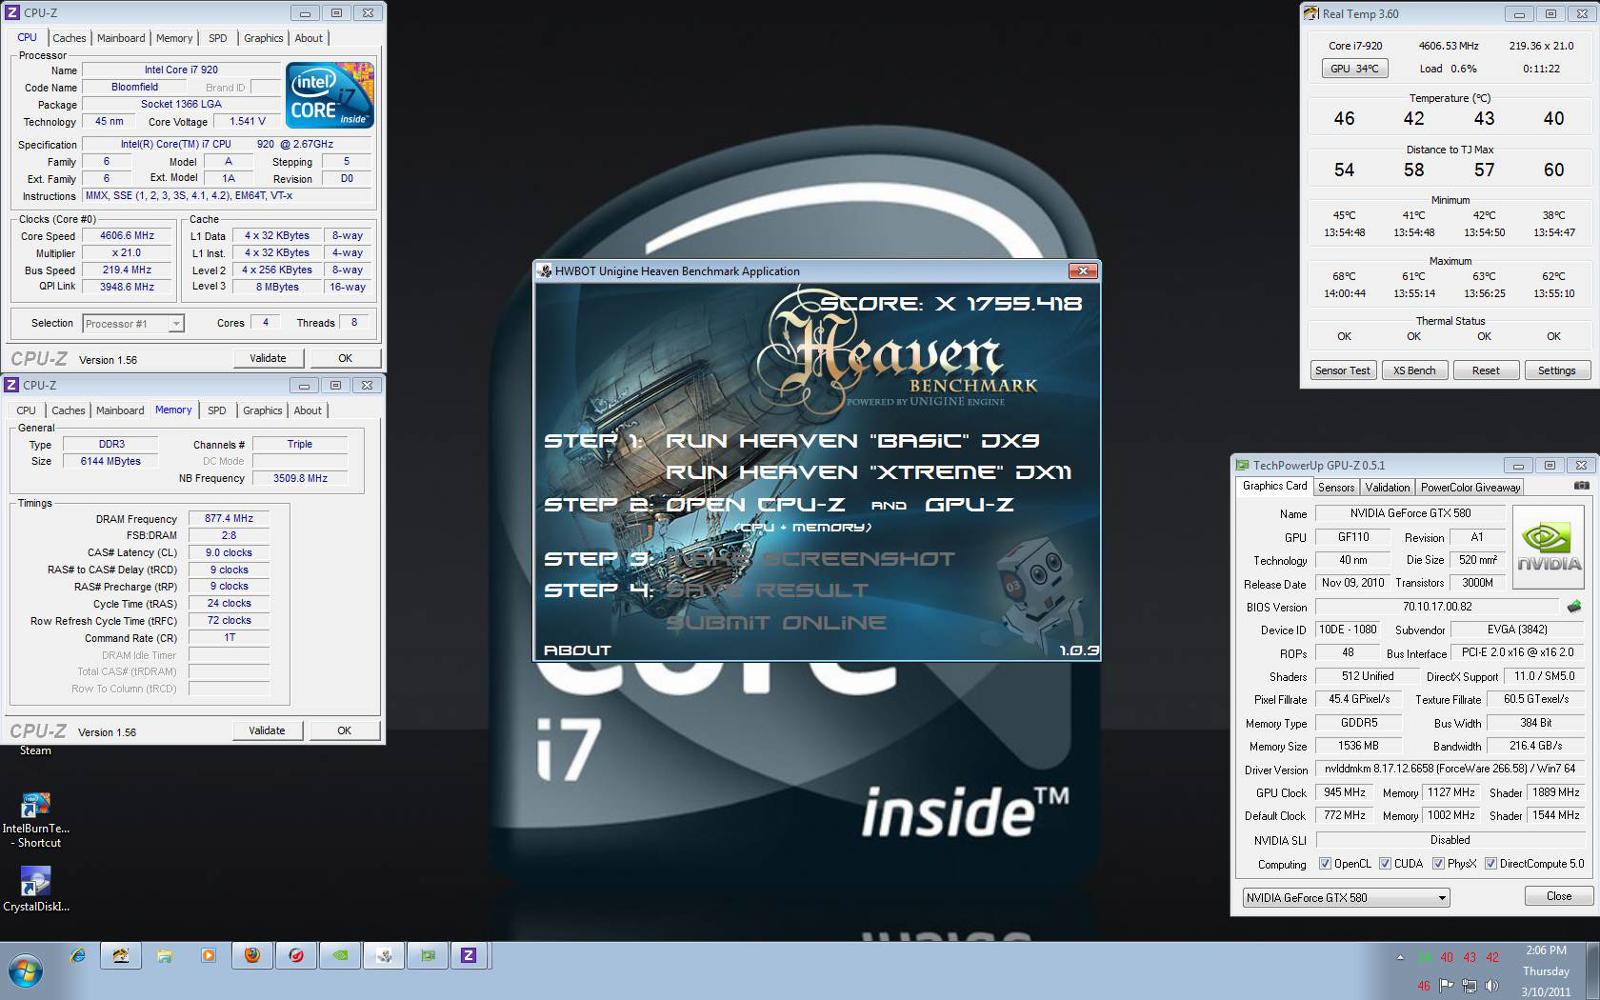Click the Driver Version field in GPU-Z
Screen dimensions: 1600x1000
tap(1450, 769)
